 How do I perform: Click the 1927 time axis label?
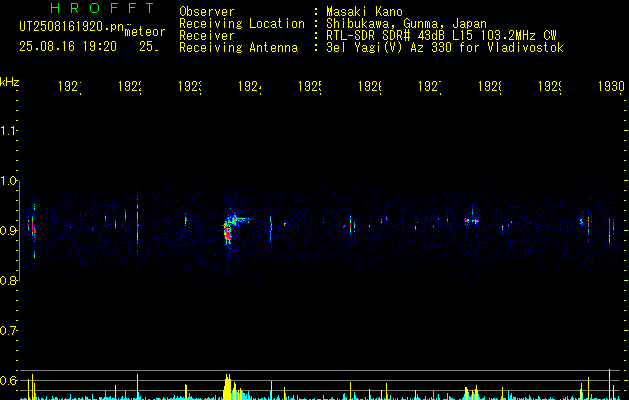click(430, 86)
